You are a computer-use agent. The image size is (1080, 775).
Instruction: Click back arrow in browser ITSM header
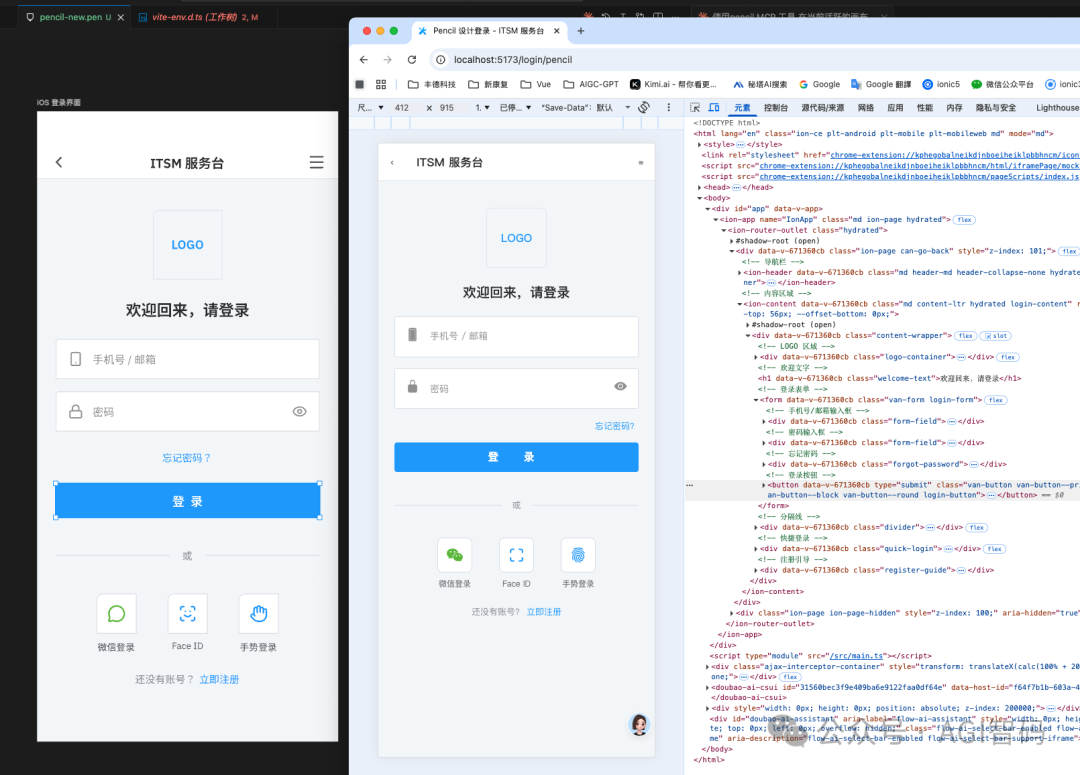(393, 163)
